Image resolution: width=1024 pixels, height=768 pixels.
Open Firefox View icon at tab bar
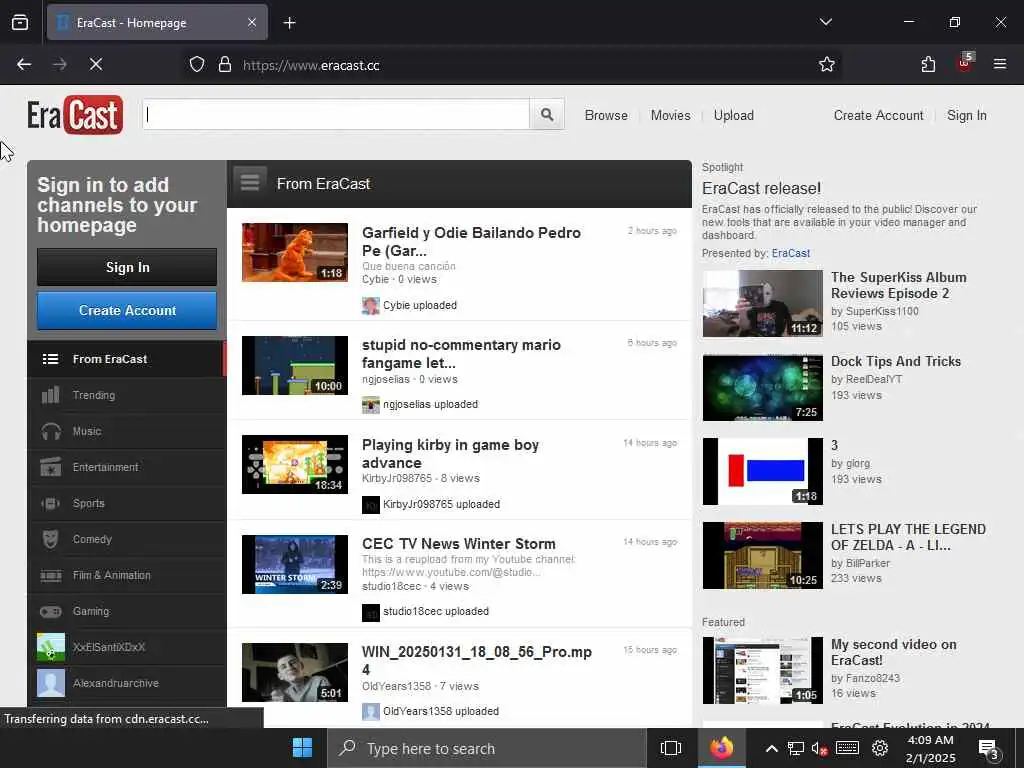20,23
